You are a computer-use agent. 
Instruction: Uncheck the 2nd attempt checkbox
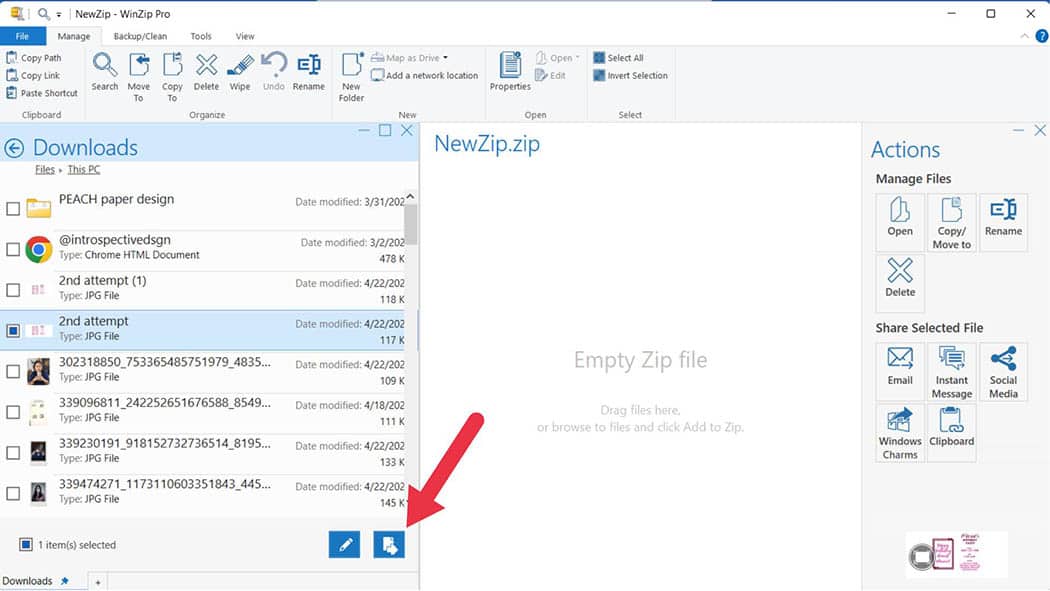coord(13,331)
